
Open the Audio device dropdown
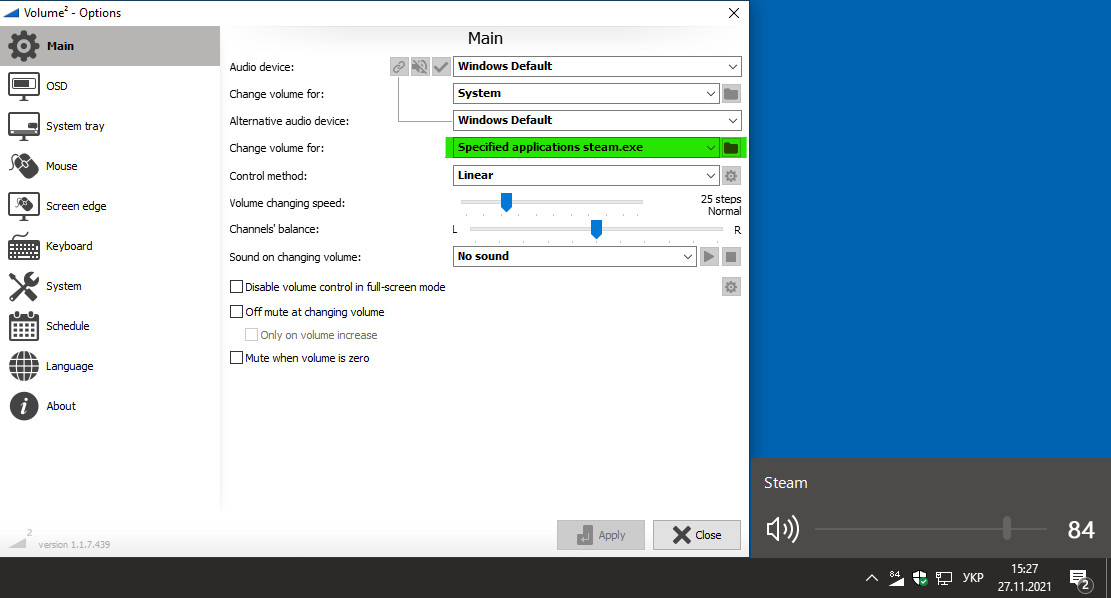click(x=597, y=66)
